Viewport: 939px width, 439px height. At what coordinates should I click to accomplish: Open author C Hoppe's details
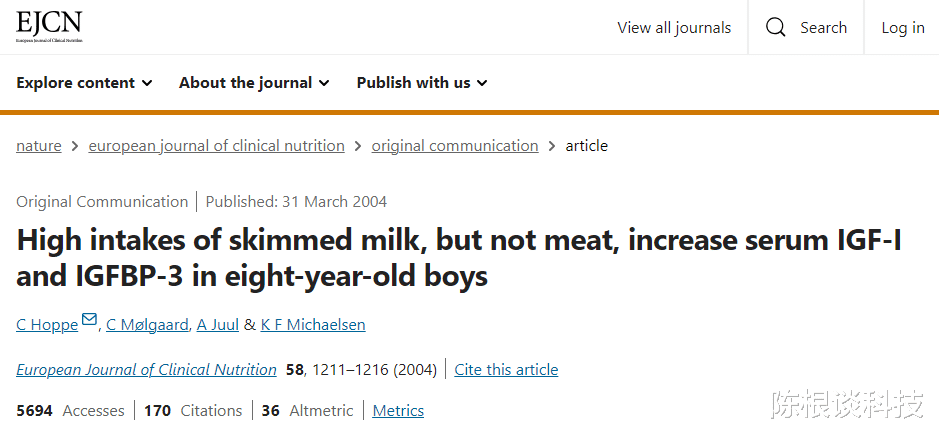47,324
